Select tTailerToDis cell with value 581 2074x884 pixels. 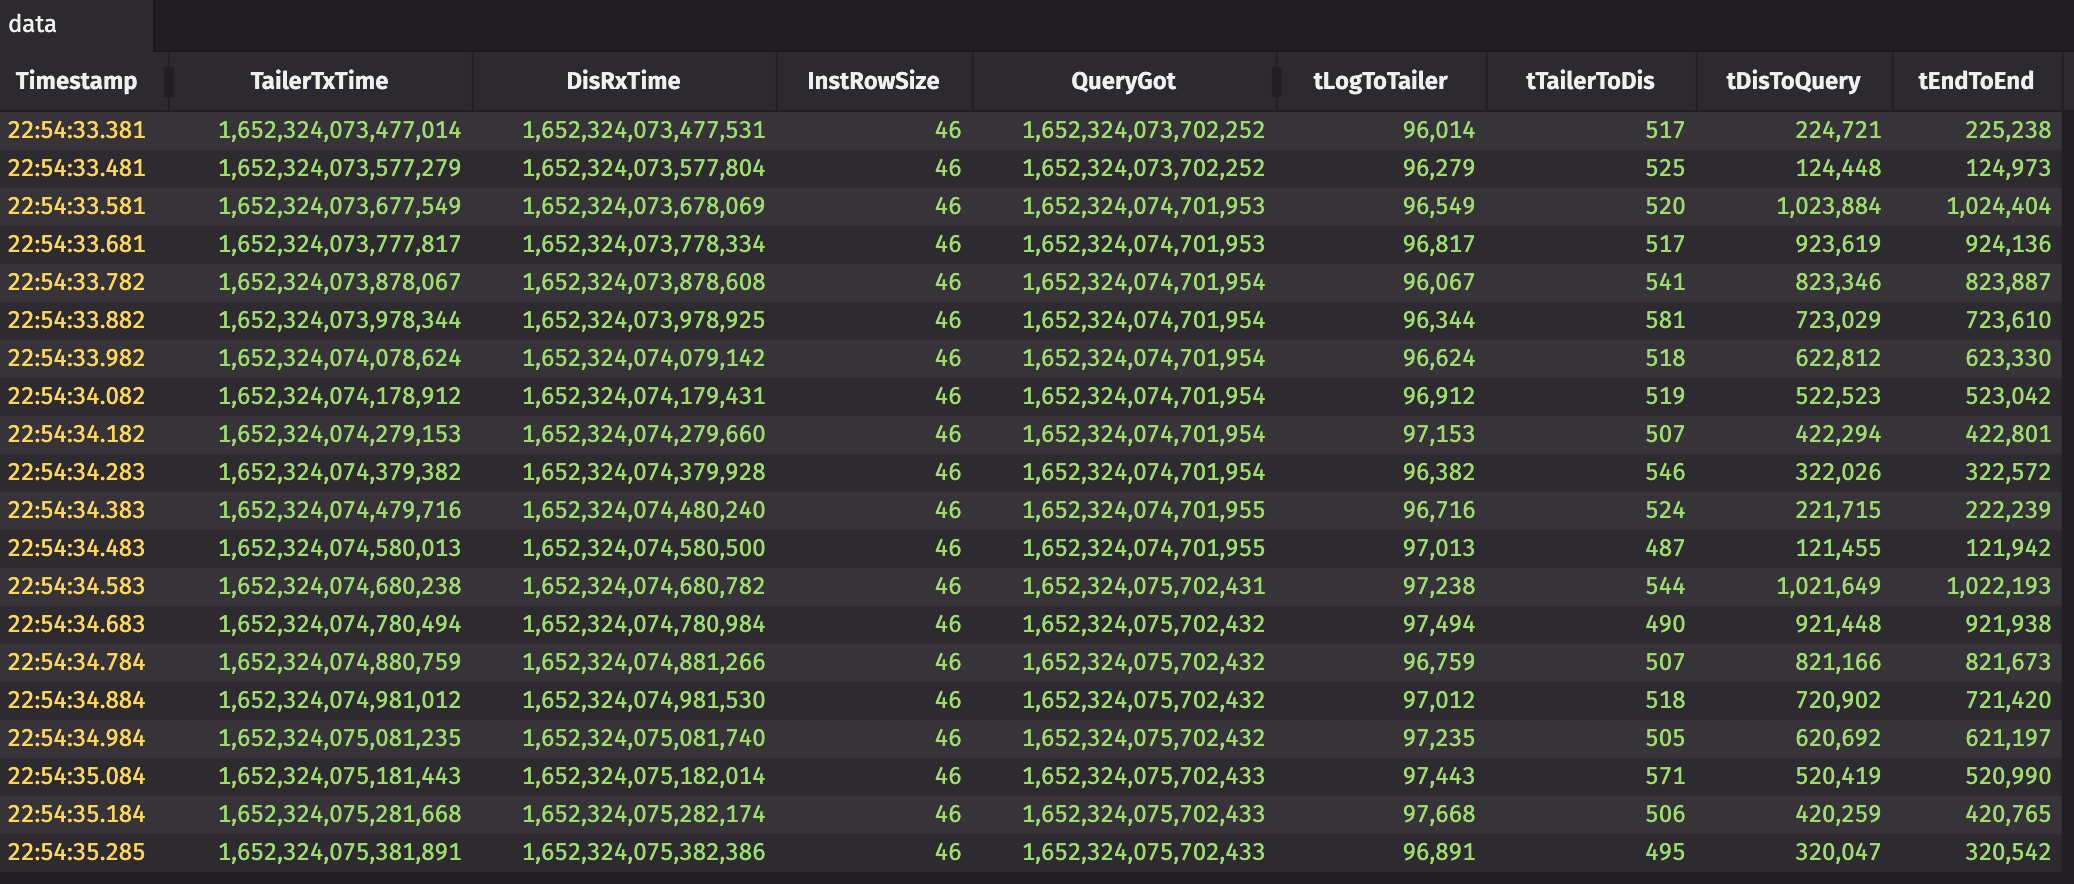[x=1665, y=320]
